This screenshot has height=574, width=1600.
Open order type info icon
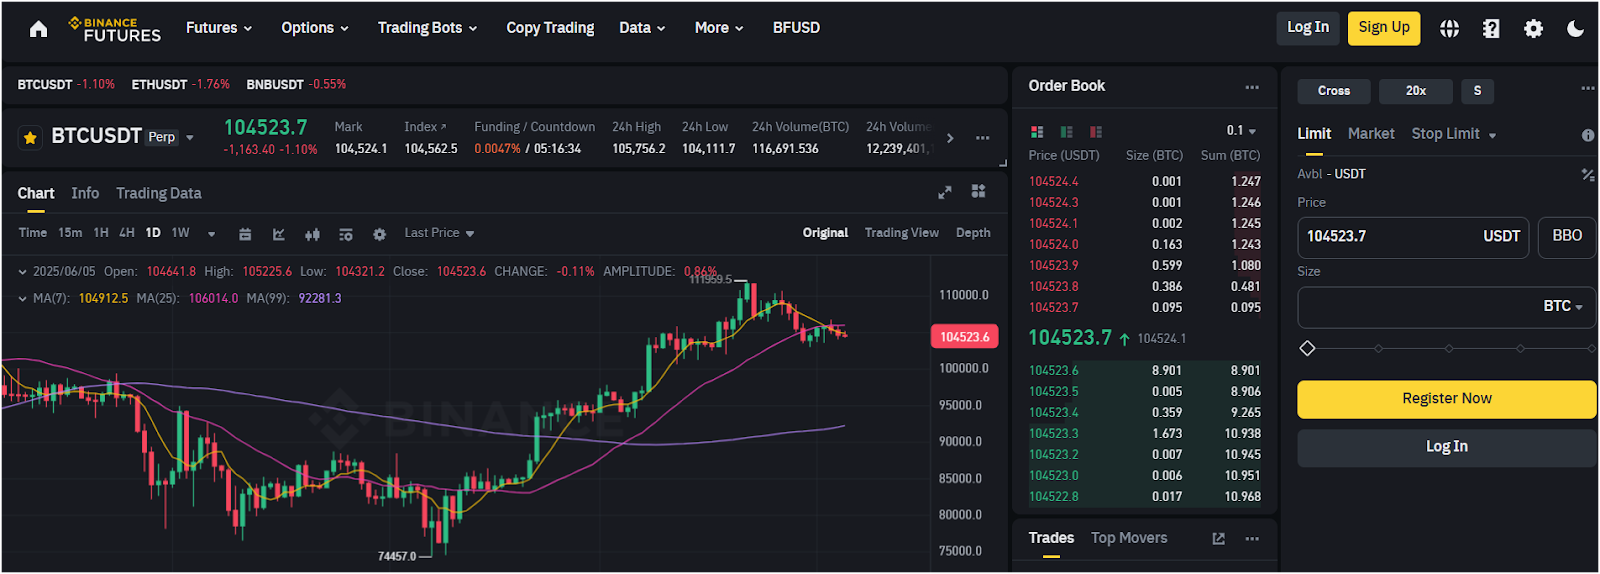(x=1587, y=135)
